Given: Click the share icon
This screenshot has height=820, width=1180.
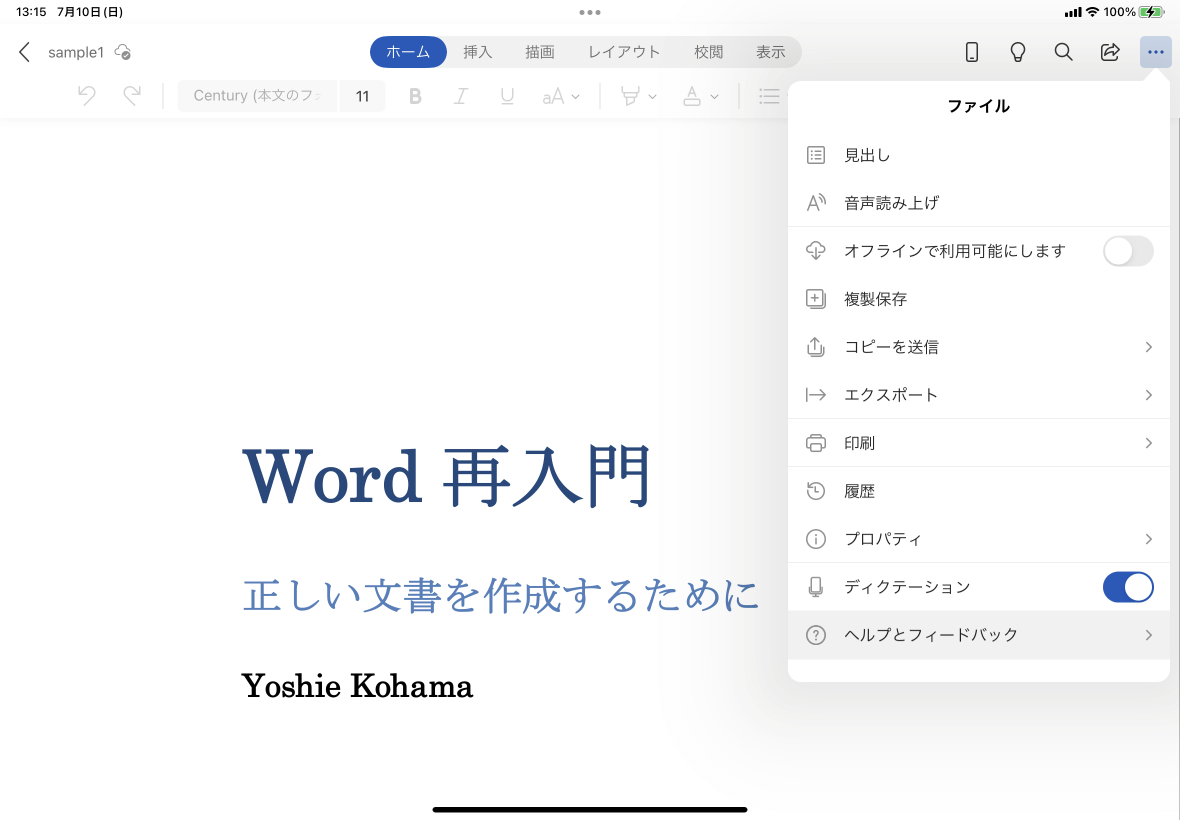Looking at the screenshot, I should 1110,52.
